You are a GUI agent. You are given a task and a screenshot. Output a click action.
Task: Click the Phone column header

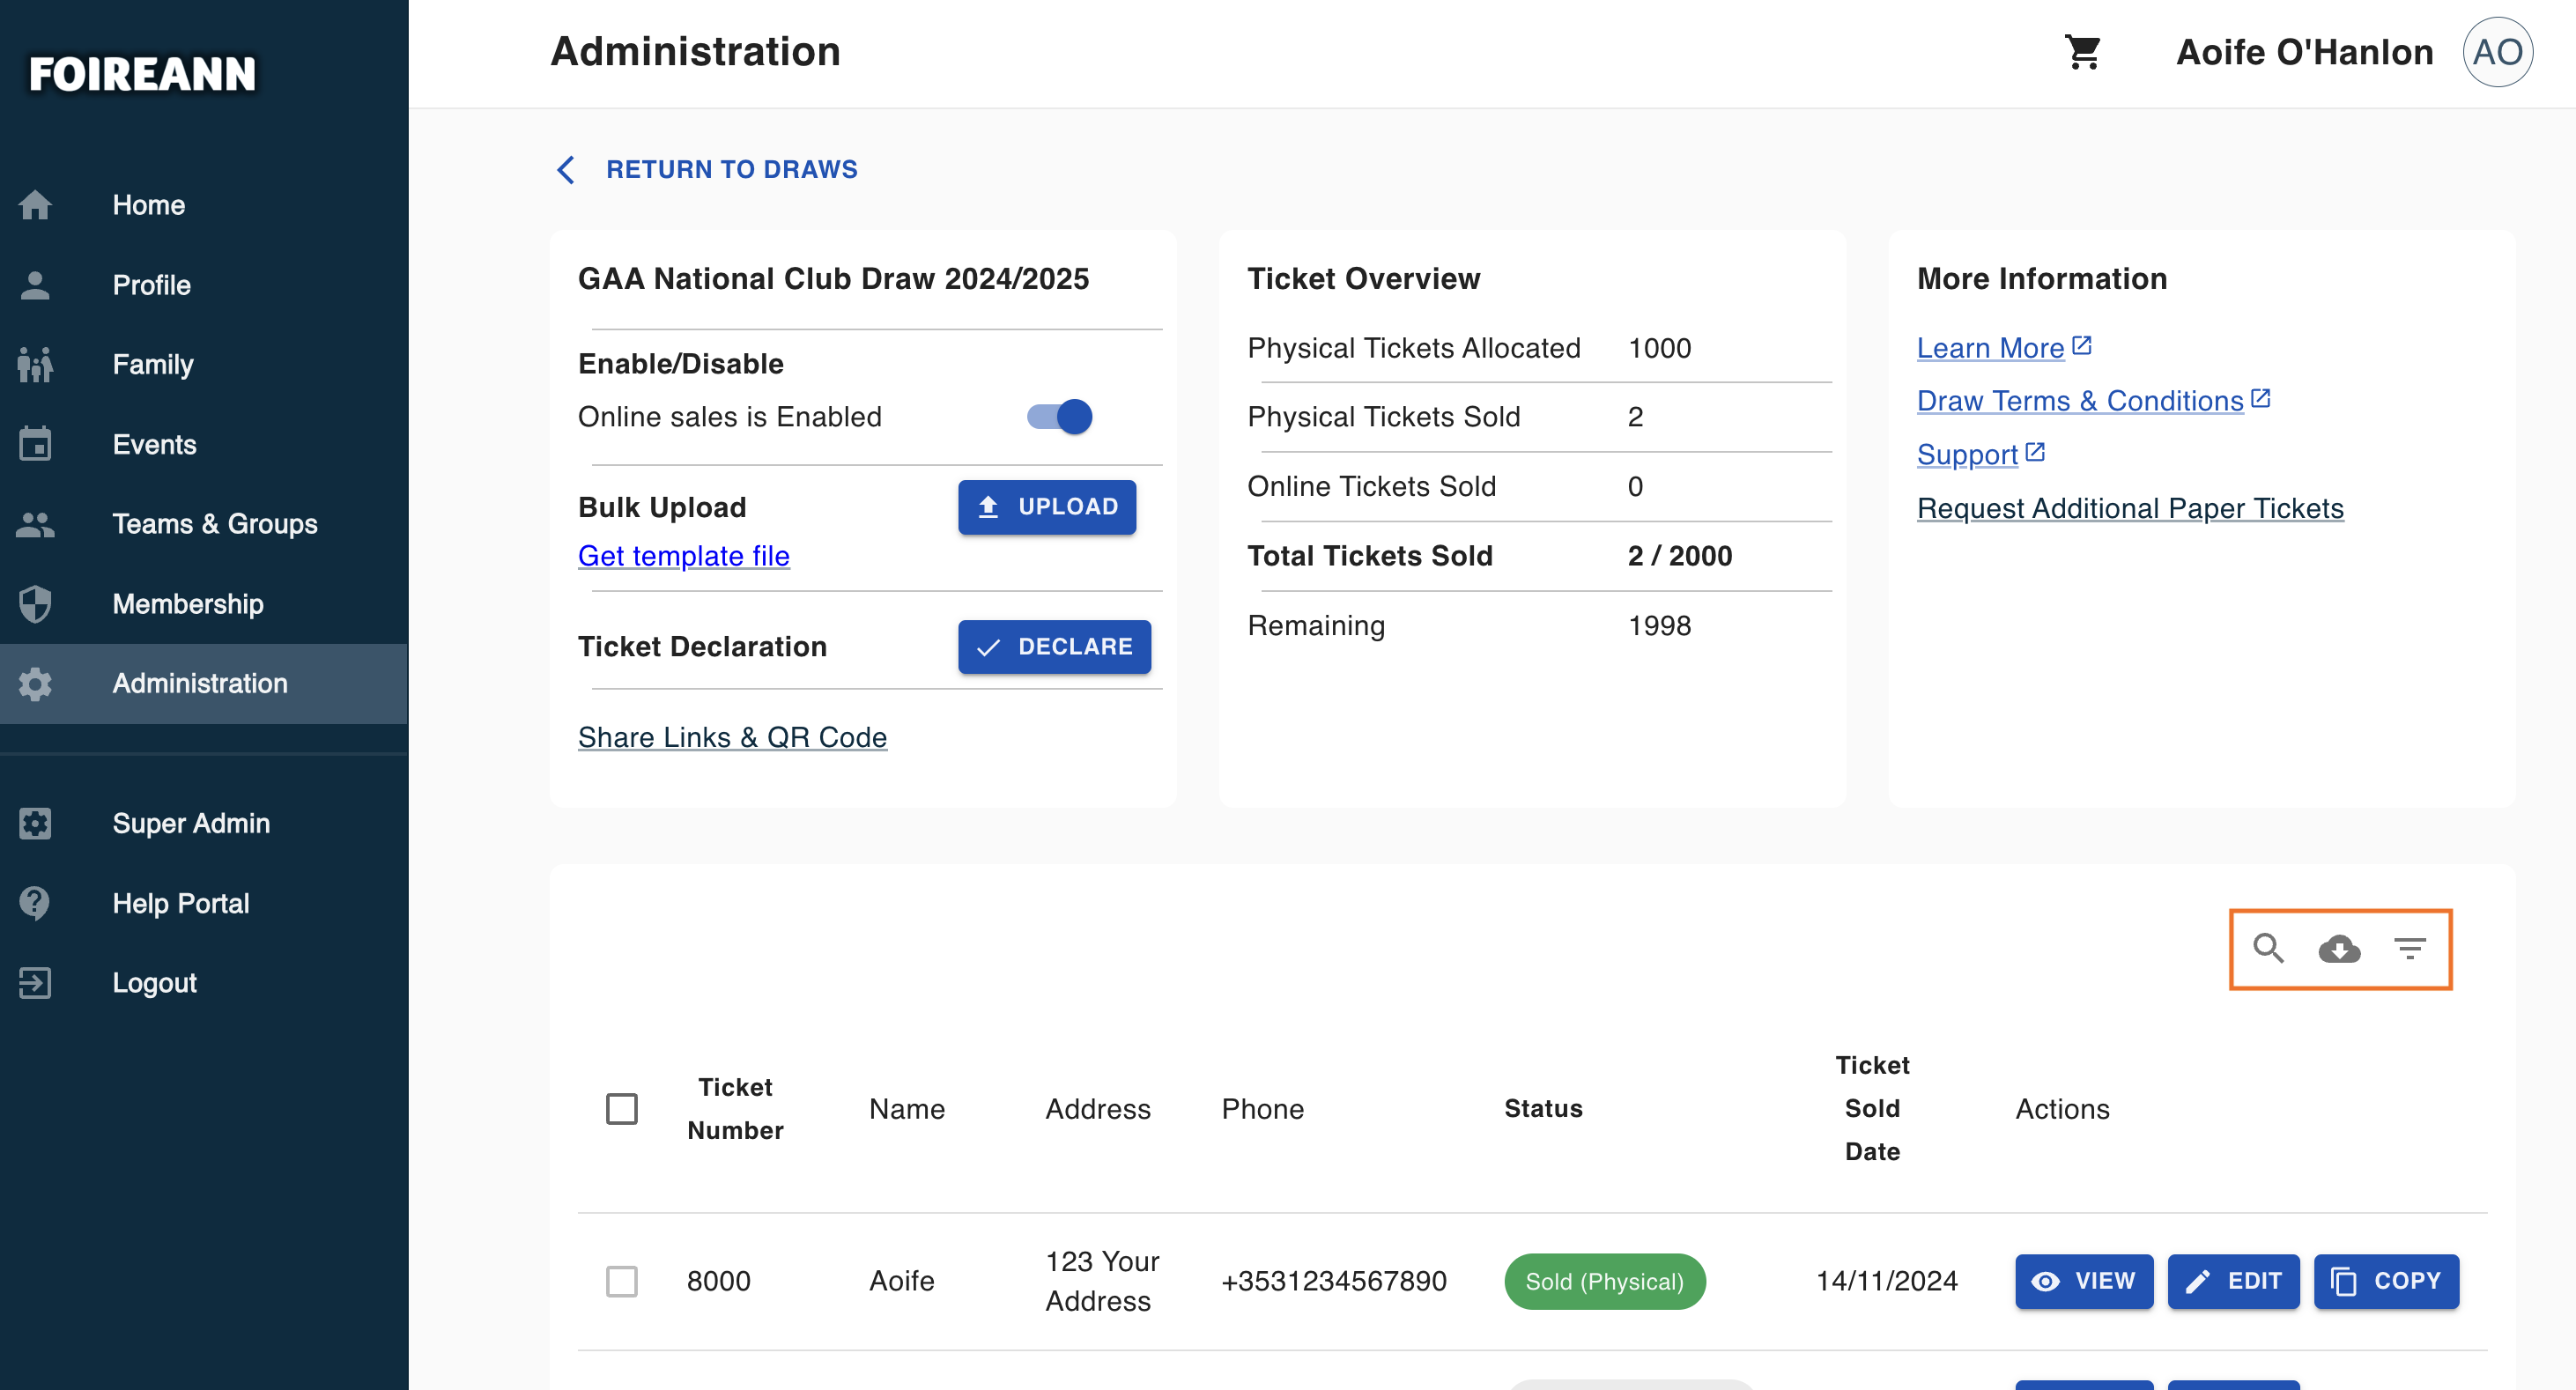(x=1262, y=1109)
